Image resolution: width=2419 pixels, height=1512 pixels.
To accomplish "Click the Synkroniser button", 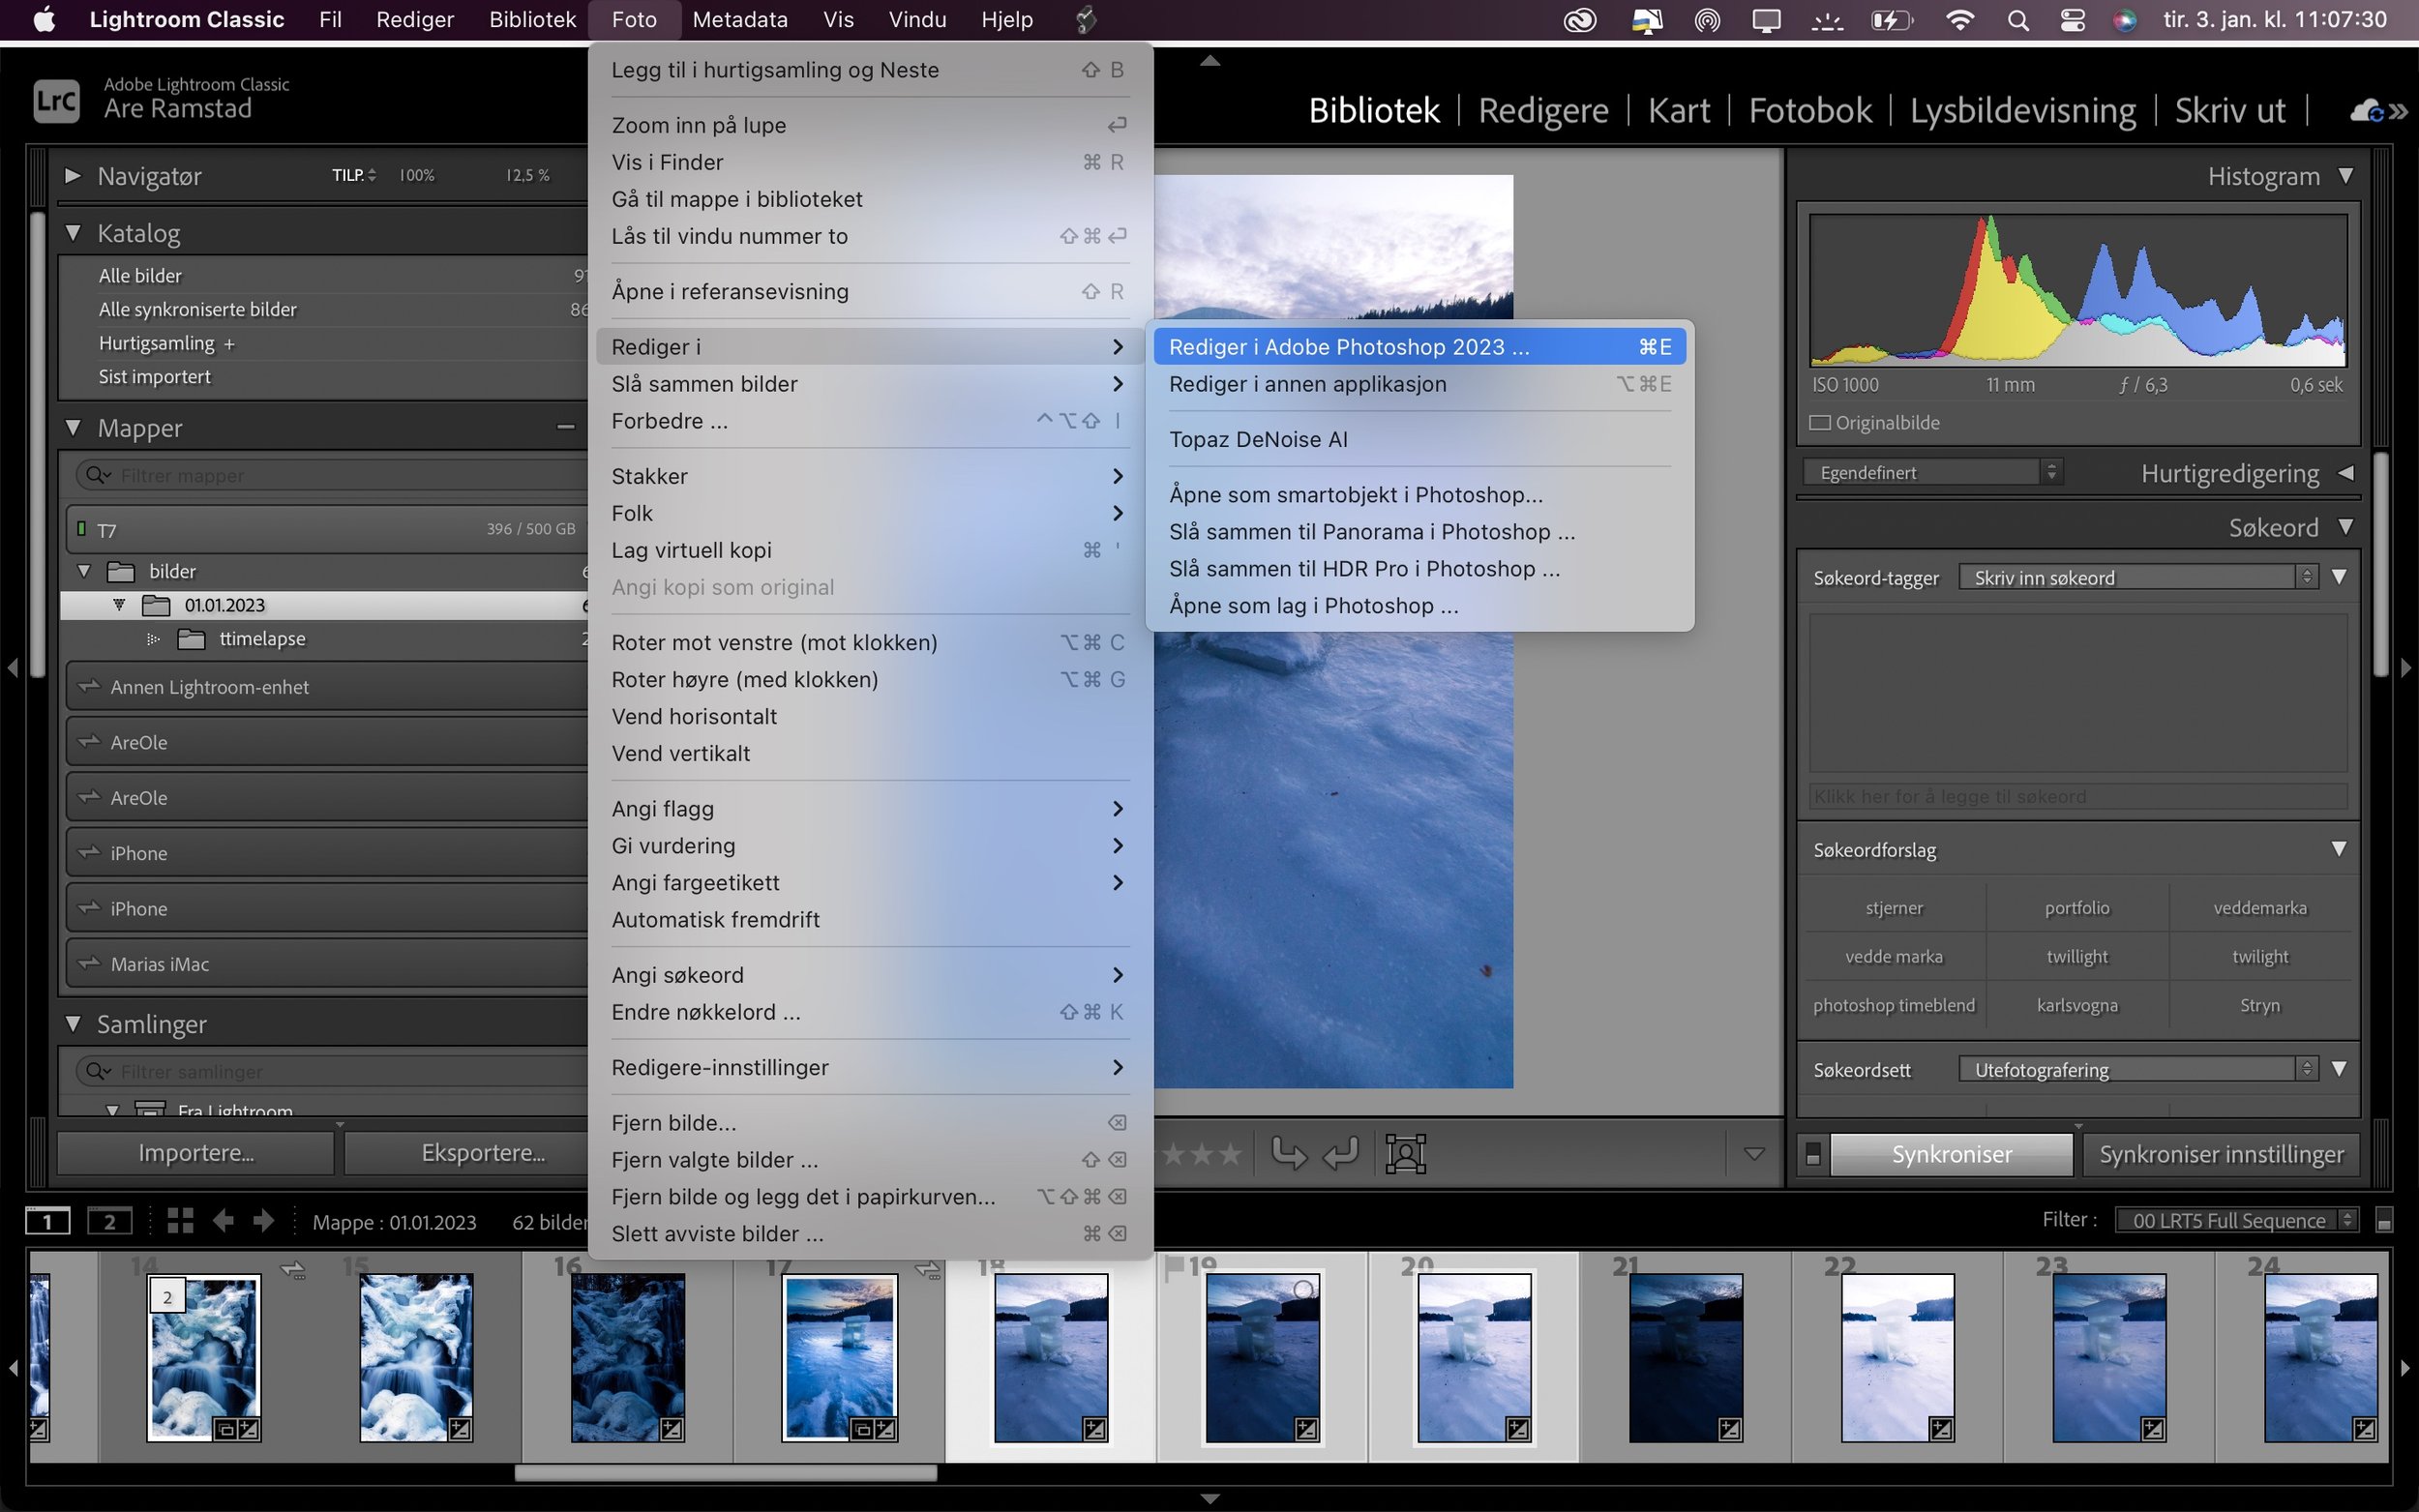I will pos(1951,1154).
